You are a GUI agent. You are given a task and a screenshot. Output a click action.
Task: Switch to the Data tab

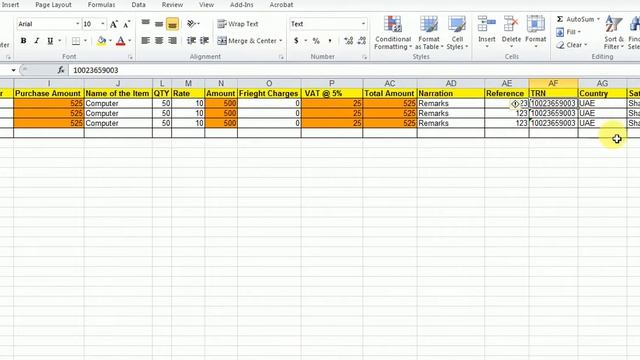(138, 5)
